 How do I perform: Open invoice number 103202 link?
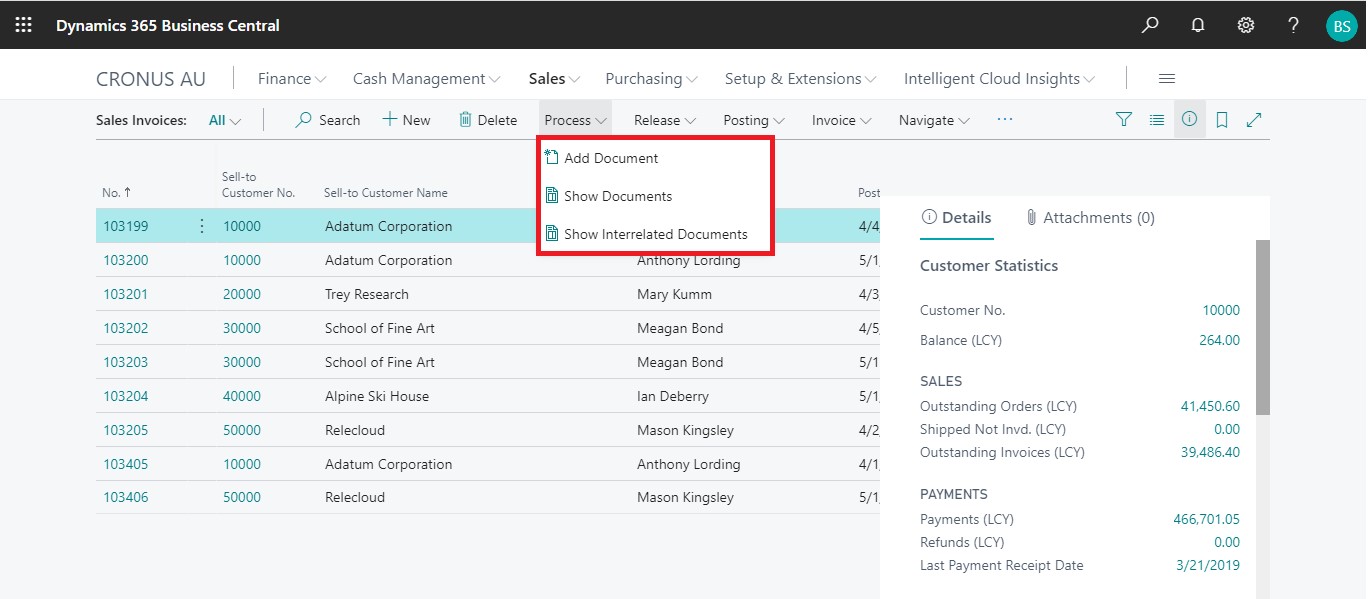[x=126, y=328]
